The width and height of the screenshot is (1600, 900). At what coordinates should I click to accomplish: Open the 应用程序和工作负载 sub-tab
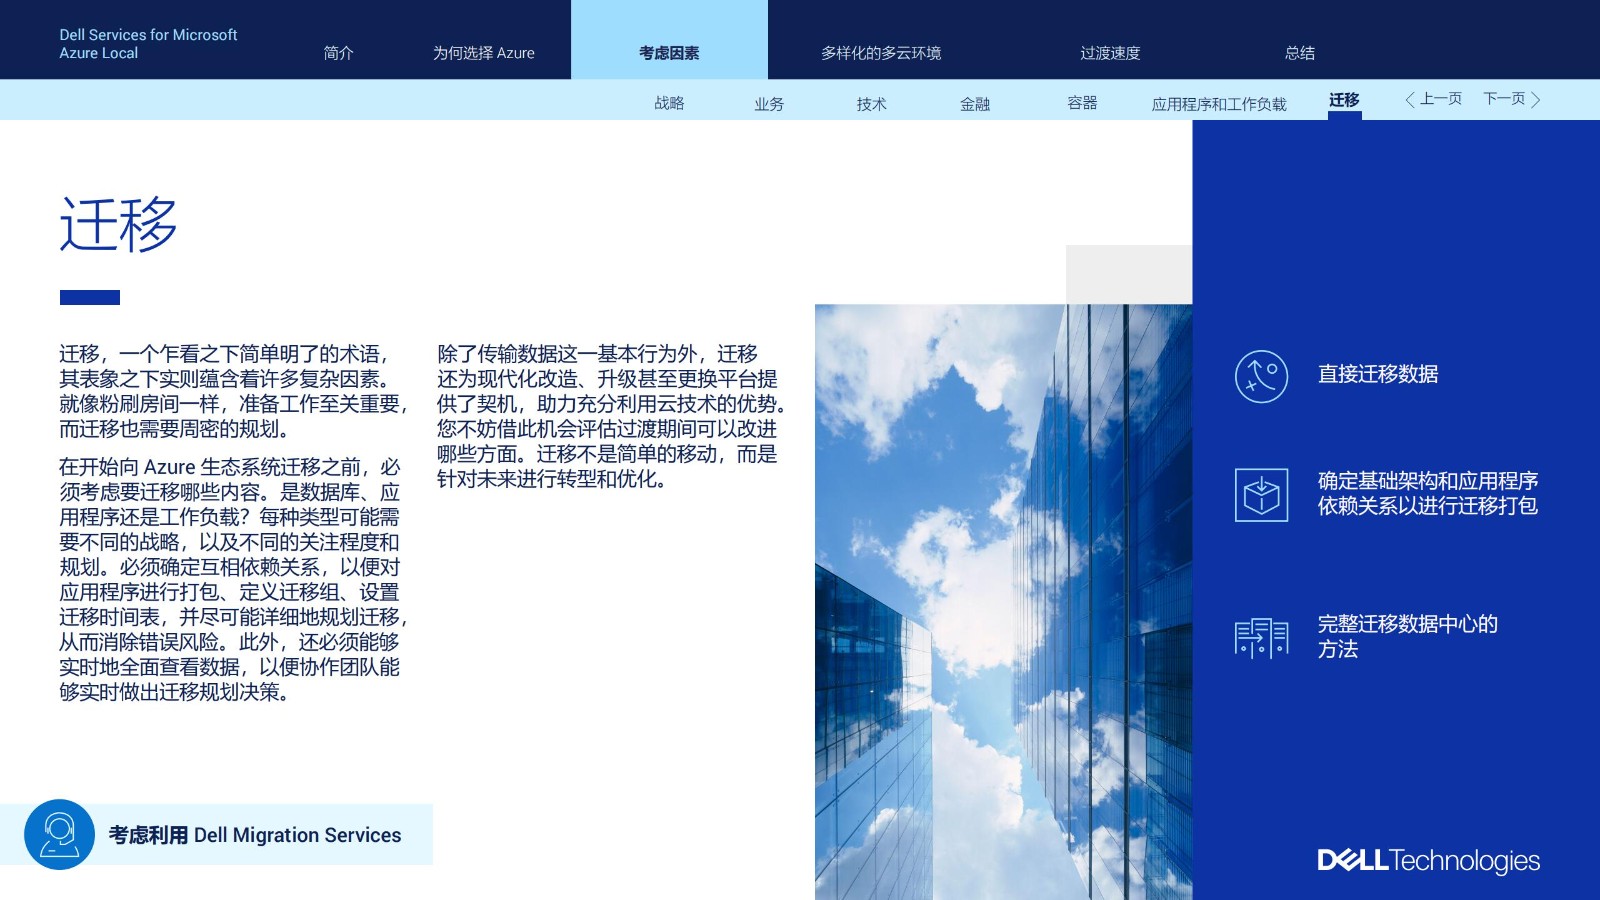pyautogui.click(x=1218, y=104)
